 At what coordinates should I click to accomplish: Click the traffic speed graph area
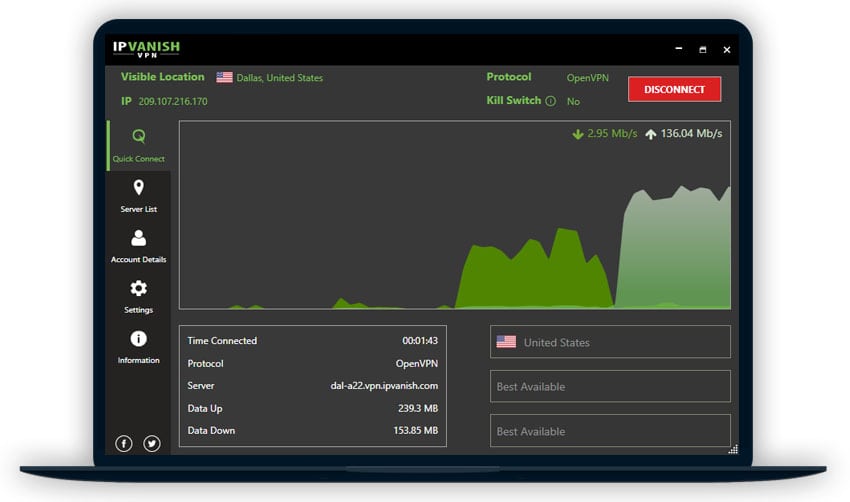(455, 215)
